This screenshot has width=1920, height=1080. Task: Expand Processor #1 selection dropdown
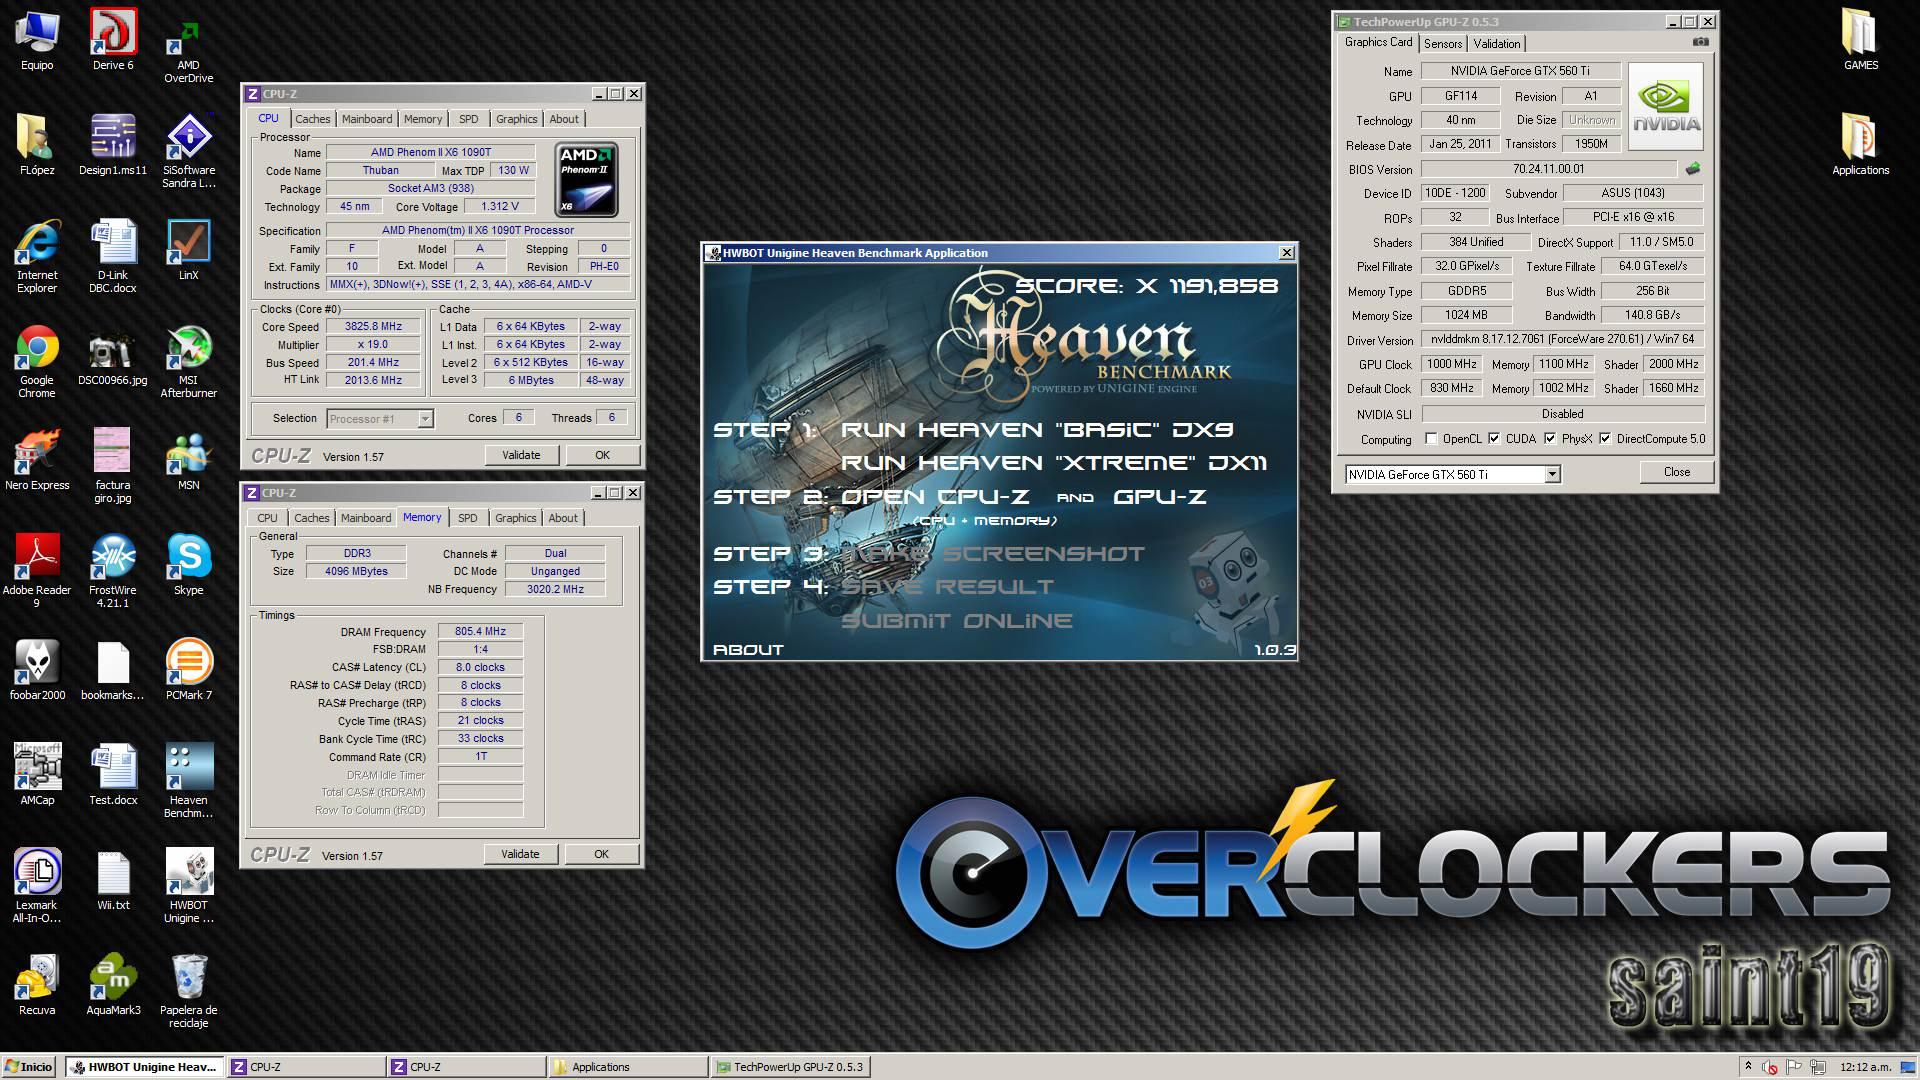click(x=425, y=419)
